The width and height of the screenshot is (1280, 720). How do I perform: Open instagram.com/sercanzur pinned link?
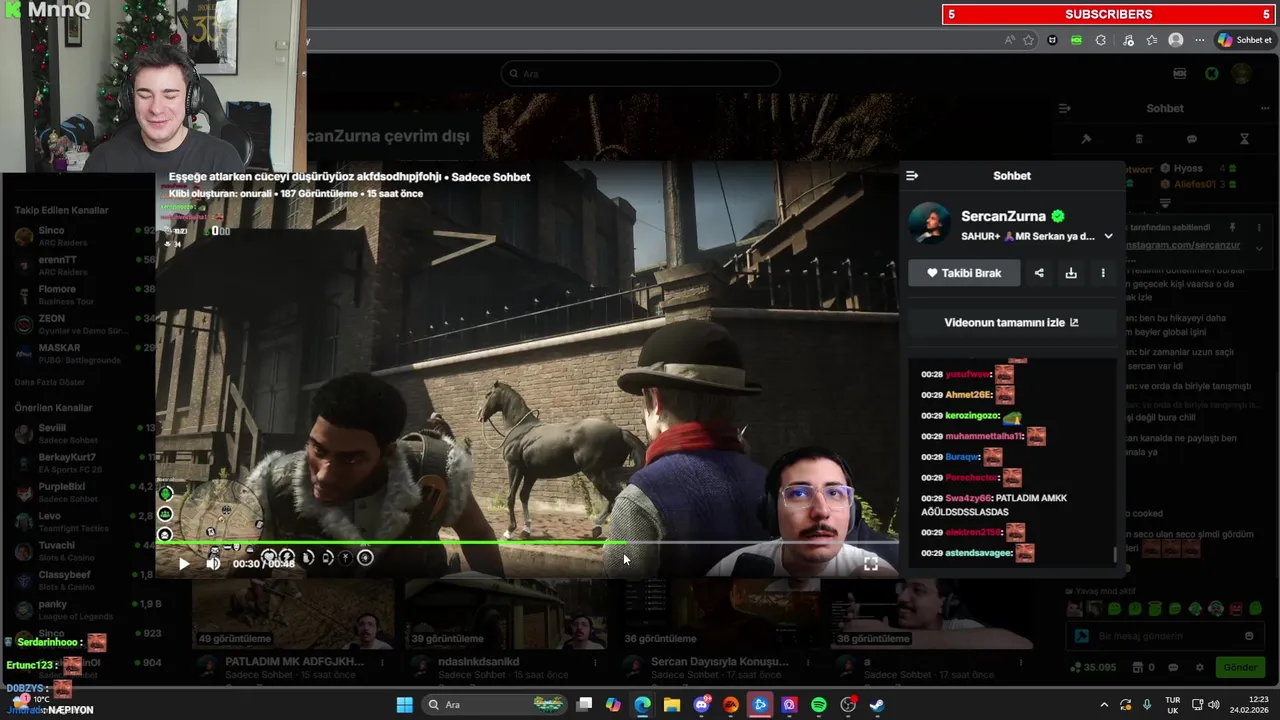[x=1183, y=245]
